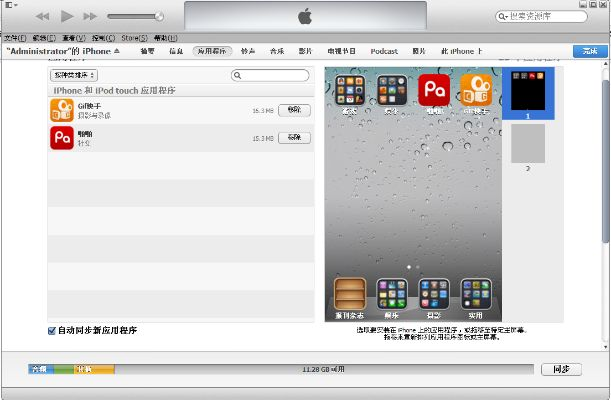Click the play button in iTunes
The image size is (611, 400).
[x=67, y=16]
